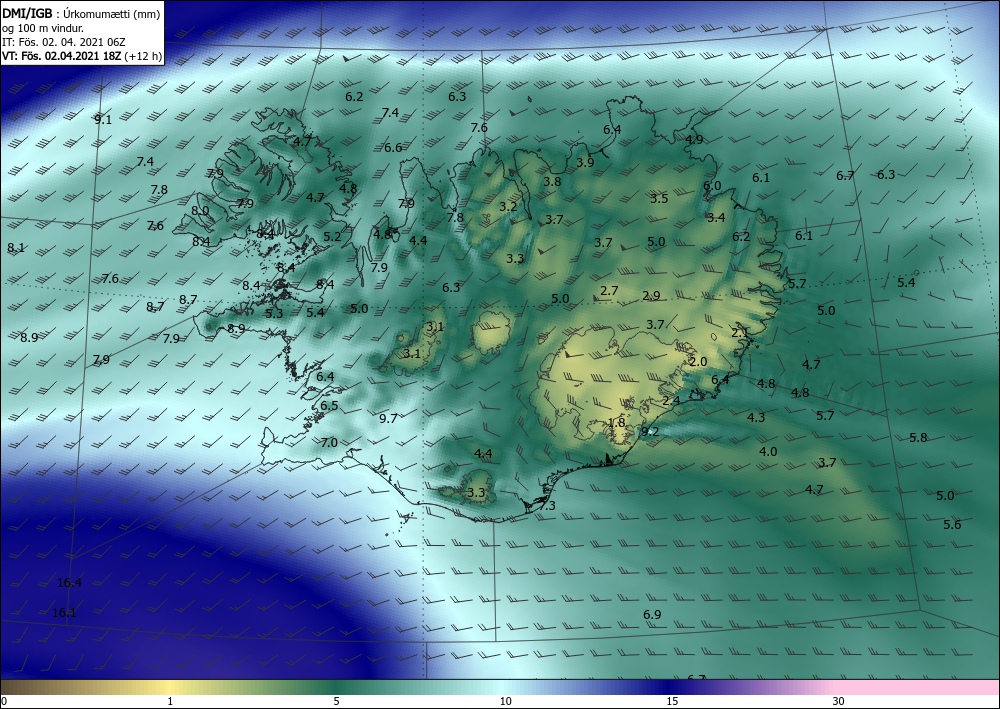1000x709 pixels.
Task: Click the 5.3 value on the map
Action: [274, 313]
